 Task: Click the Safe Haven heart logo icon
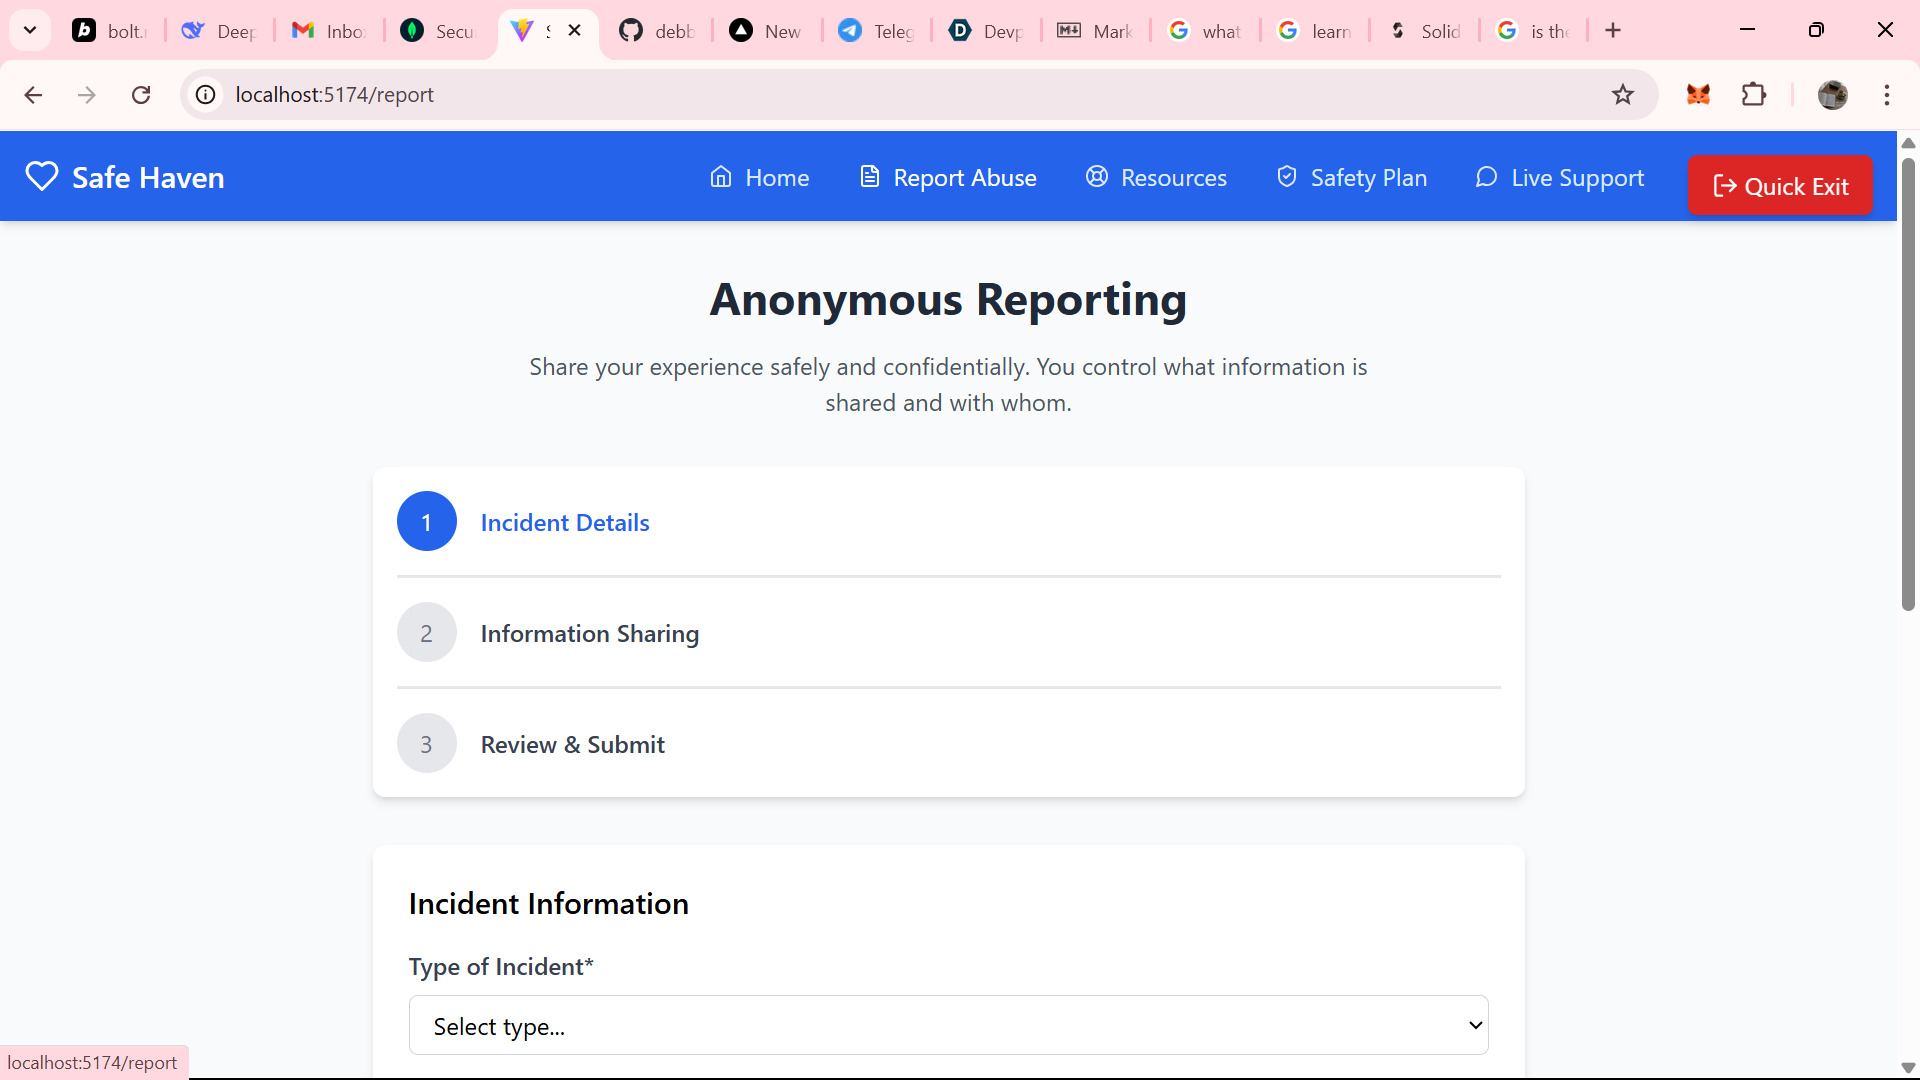click(42, 176)
